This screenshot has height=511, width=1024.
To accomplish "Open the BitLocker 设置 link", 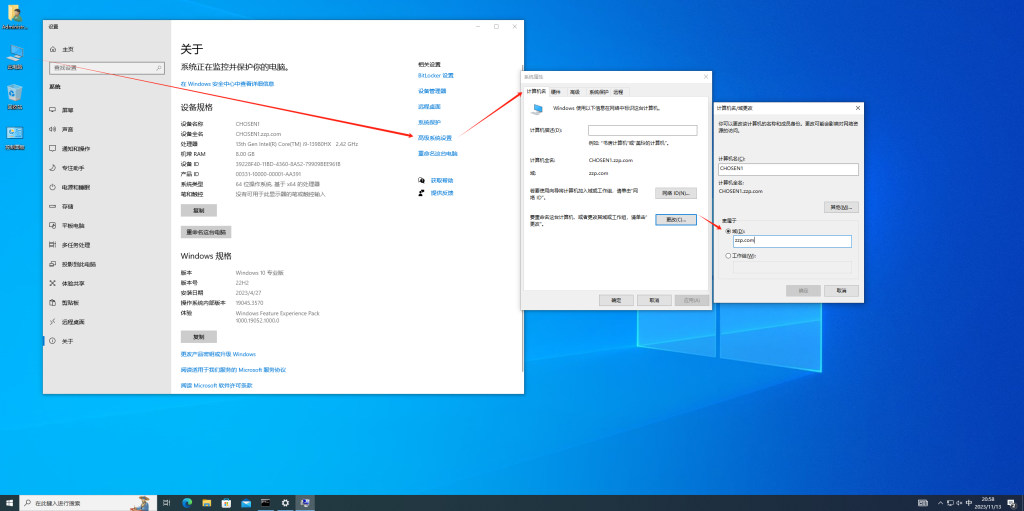I will point(435,75).
